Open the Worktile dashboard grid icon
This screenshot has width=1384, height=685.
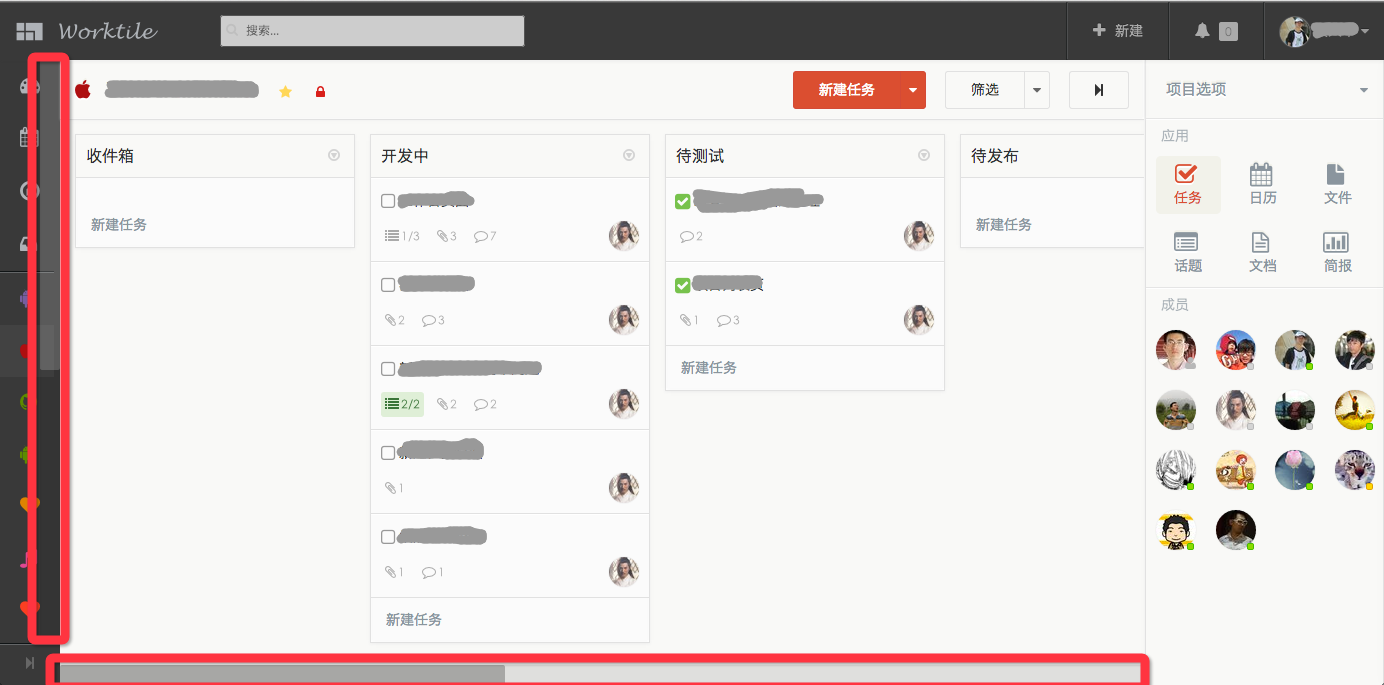pos(29,31)
